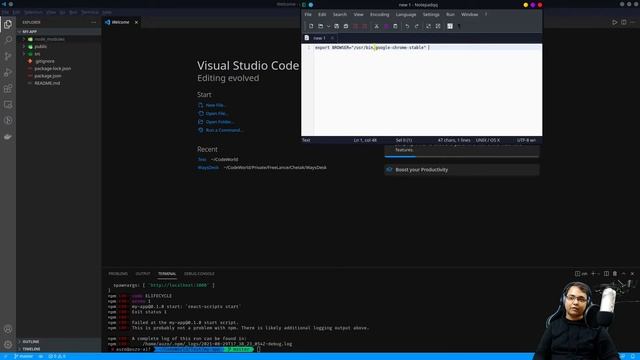Viewport: 640px width, 360px height.
Task: Open Source Control view in VS Code activity bar
Action: tap(8, 56)
